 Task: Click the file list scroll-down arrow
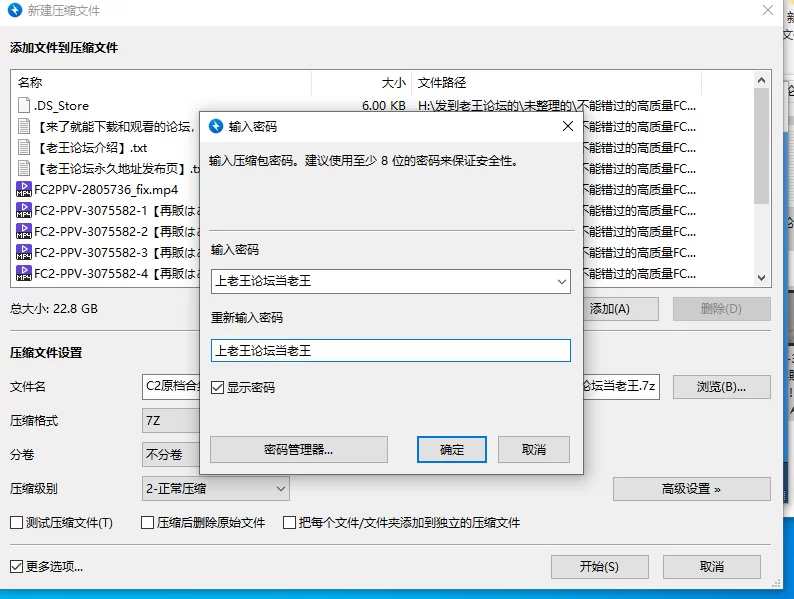click(x=761, y=277)
